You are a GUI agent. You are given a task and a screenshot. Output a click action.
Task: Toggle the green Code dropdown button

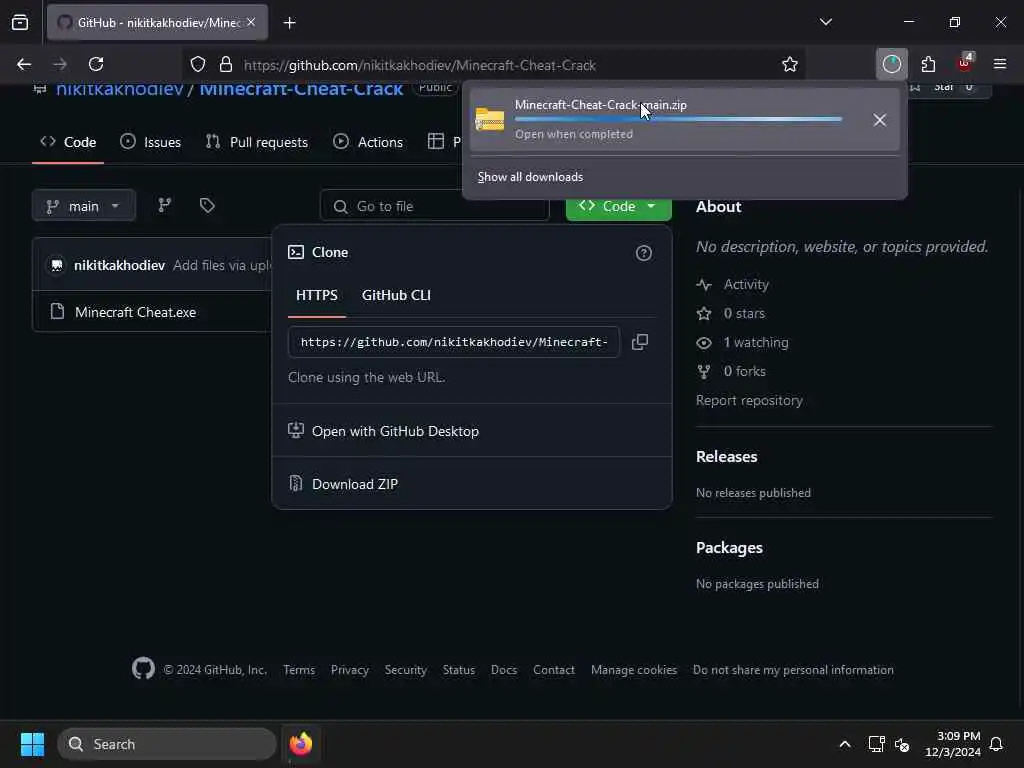(x=618, y=206)
